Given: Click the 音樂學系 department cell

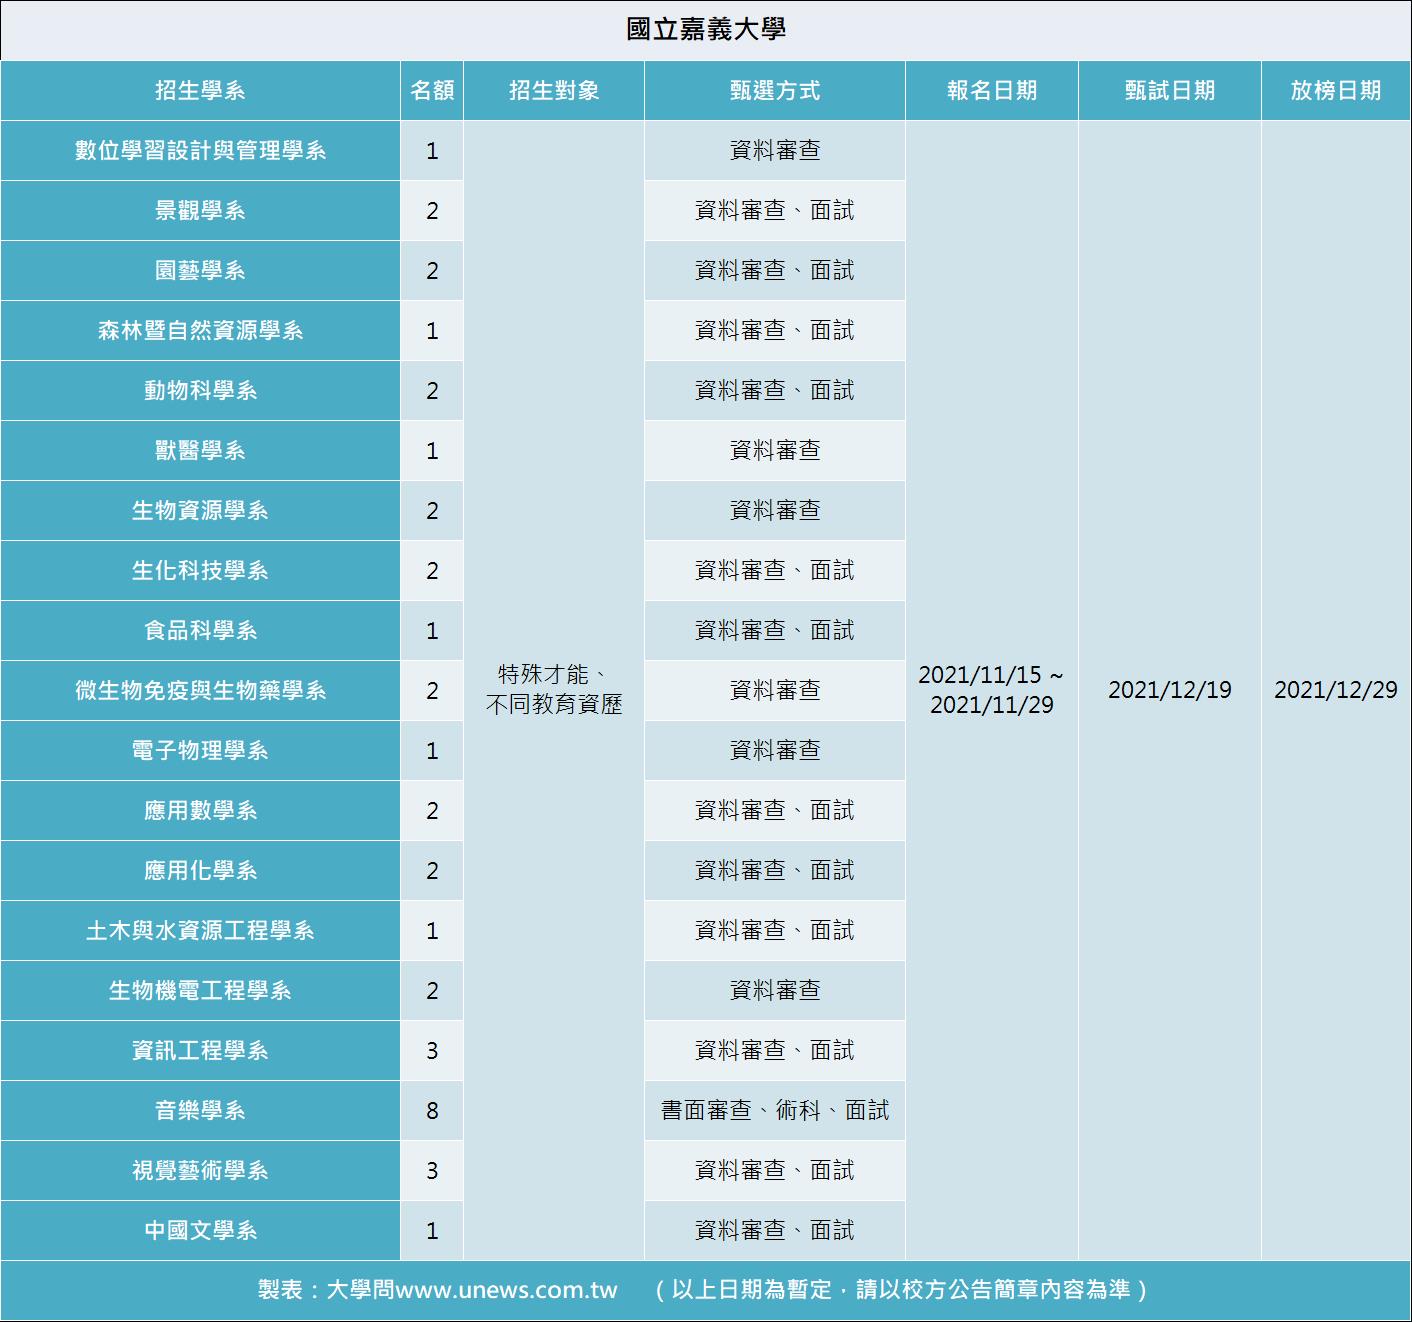Looking at the screenshot, I should tap(200, 1111).
